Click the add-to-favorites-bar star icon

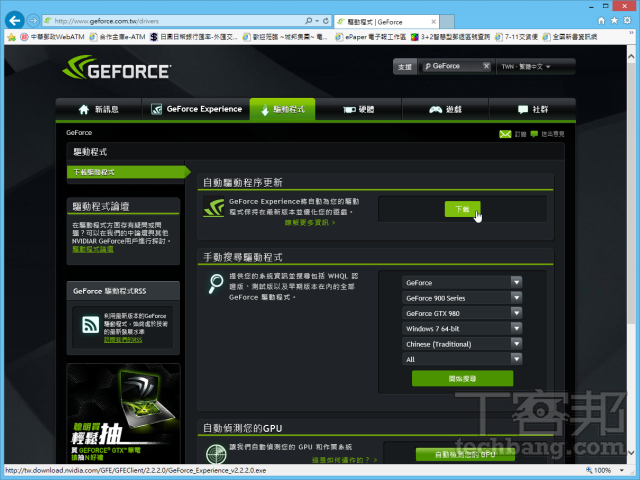pyautogui.click(x=11, y=37)
